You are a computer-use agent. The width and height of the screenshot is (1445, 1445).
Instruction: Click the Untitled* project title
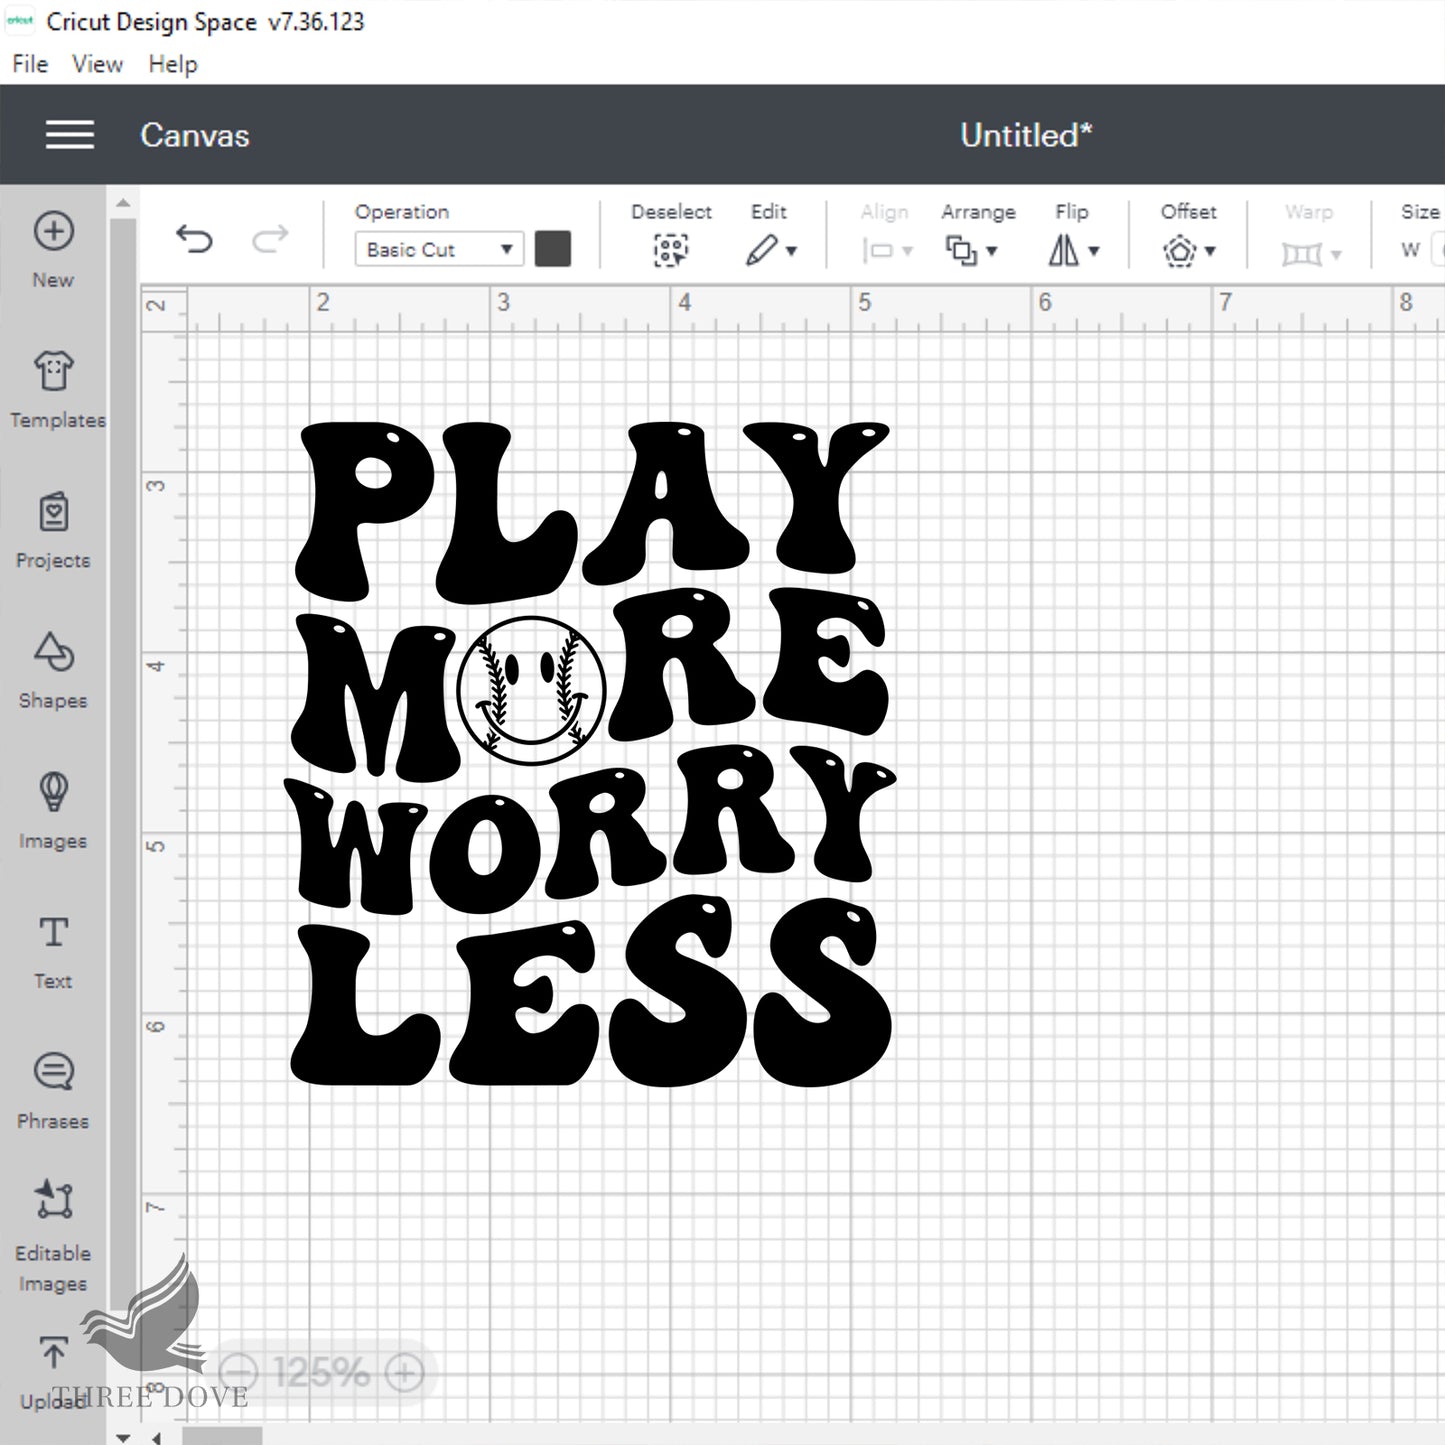(x=1026, y=135)
